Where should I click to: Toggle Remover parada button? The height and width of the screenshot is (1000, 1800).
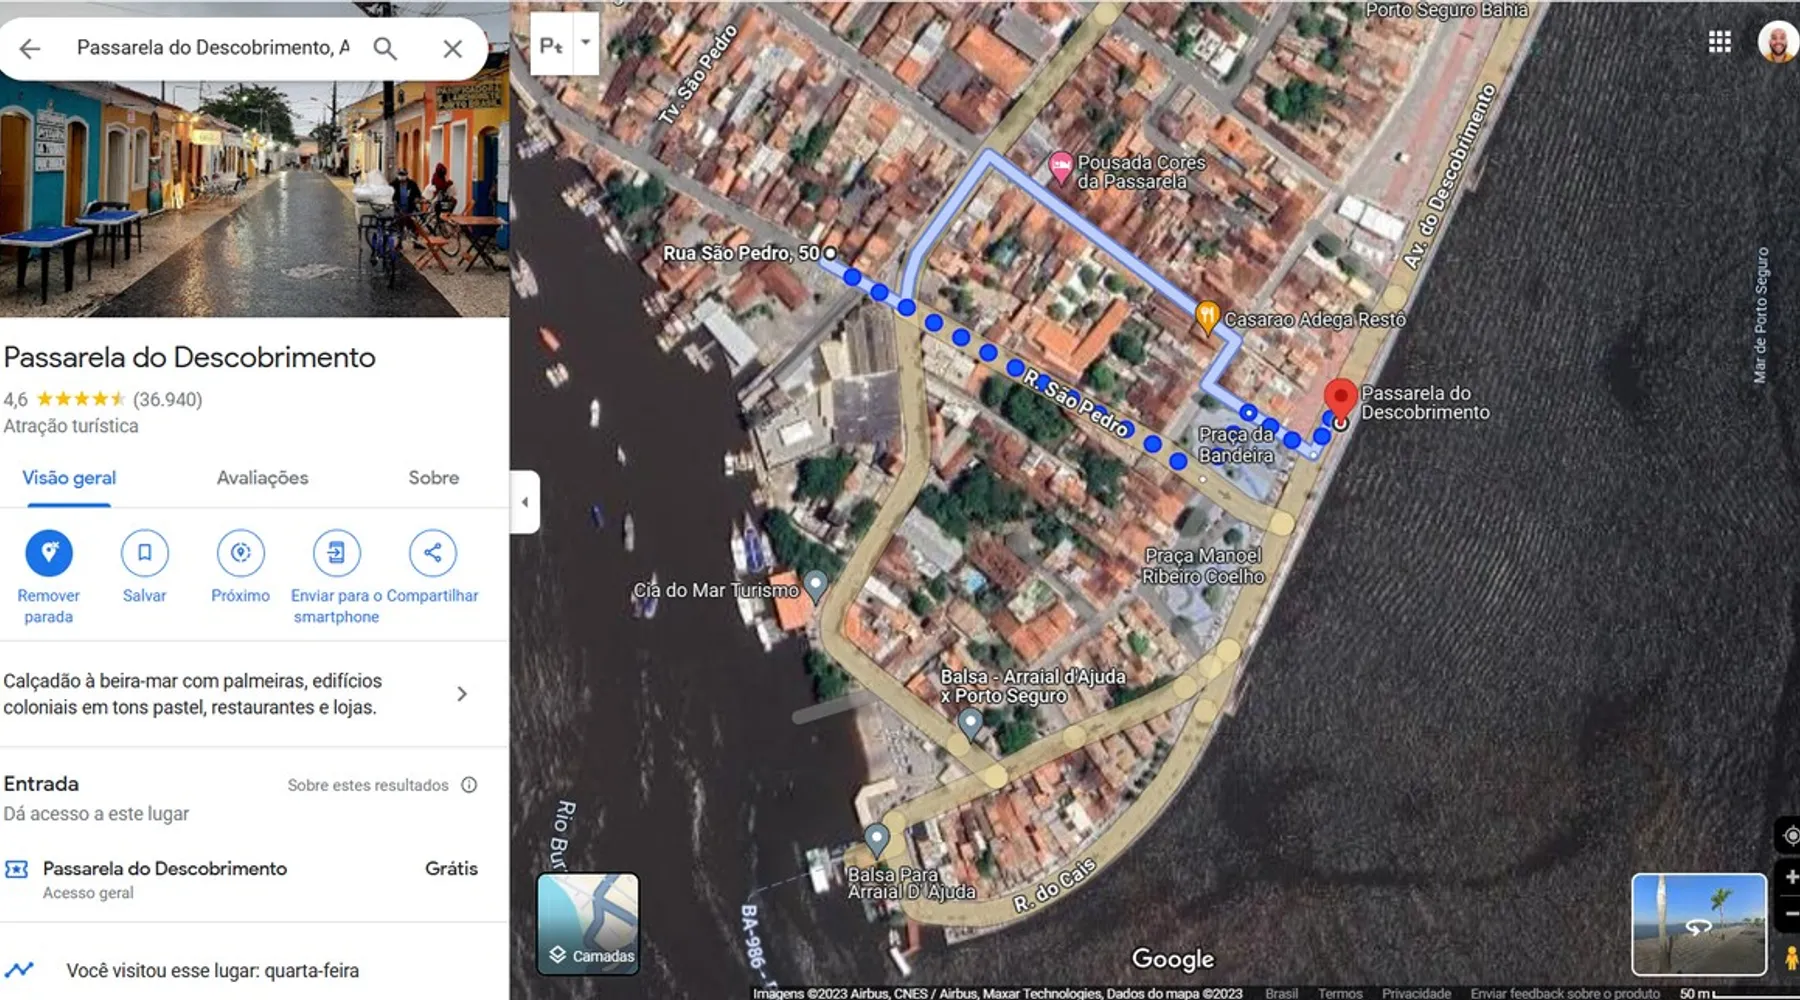[48, 553]
